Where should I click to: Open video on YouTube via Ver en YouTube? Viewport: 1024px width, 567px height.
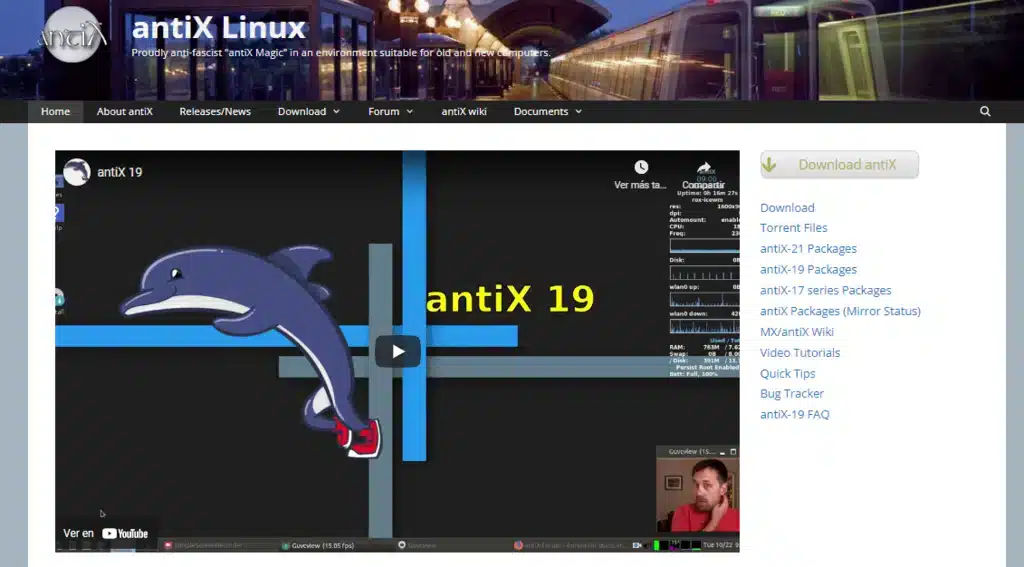(x=106, y=534)
